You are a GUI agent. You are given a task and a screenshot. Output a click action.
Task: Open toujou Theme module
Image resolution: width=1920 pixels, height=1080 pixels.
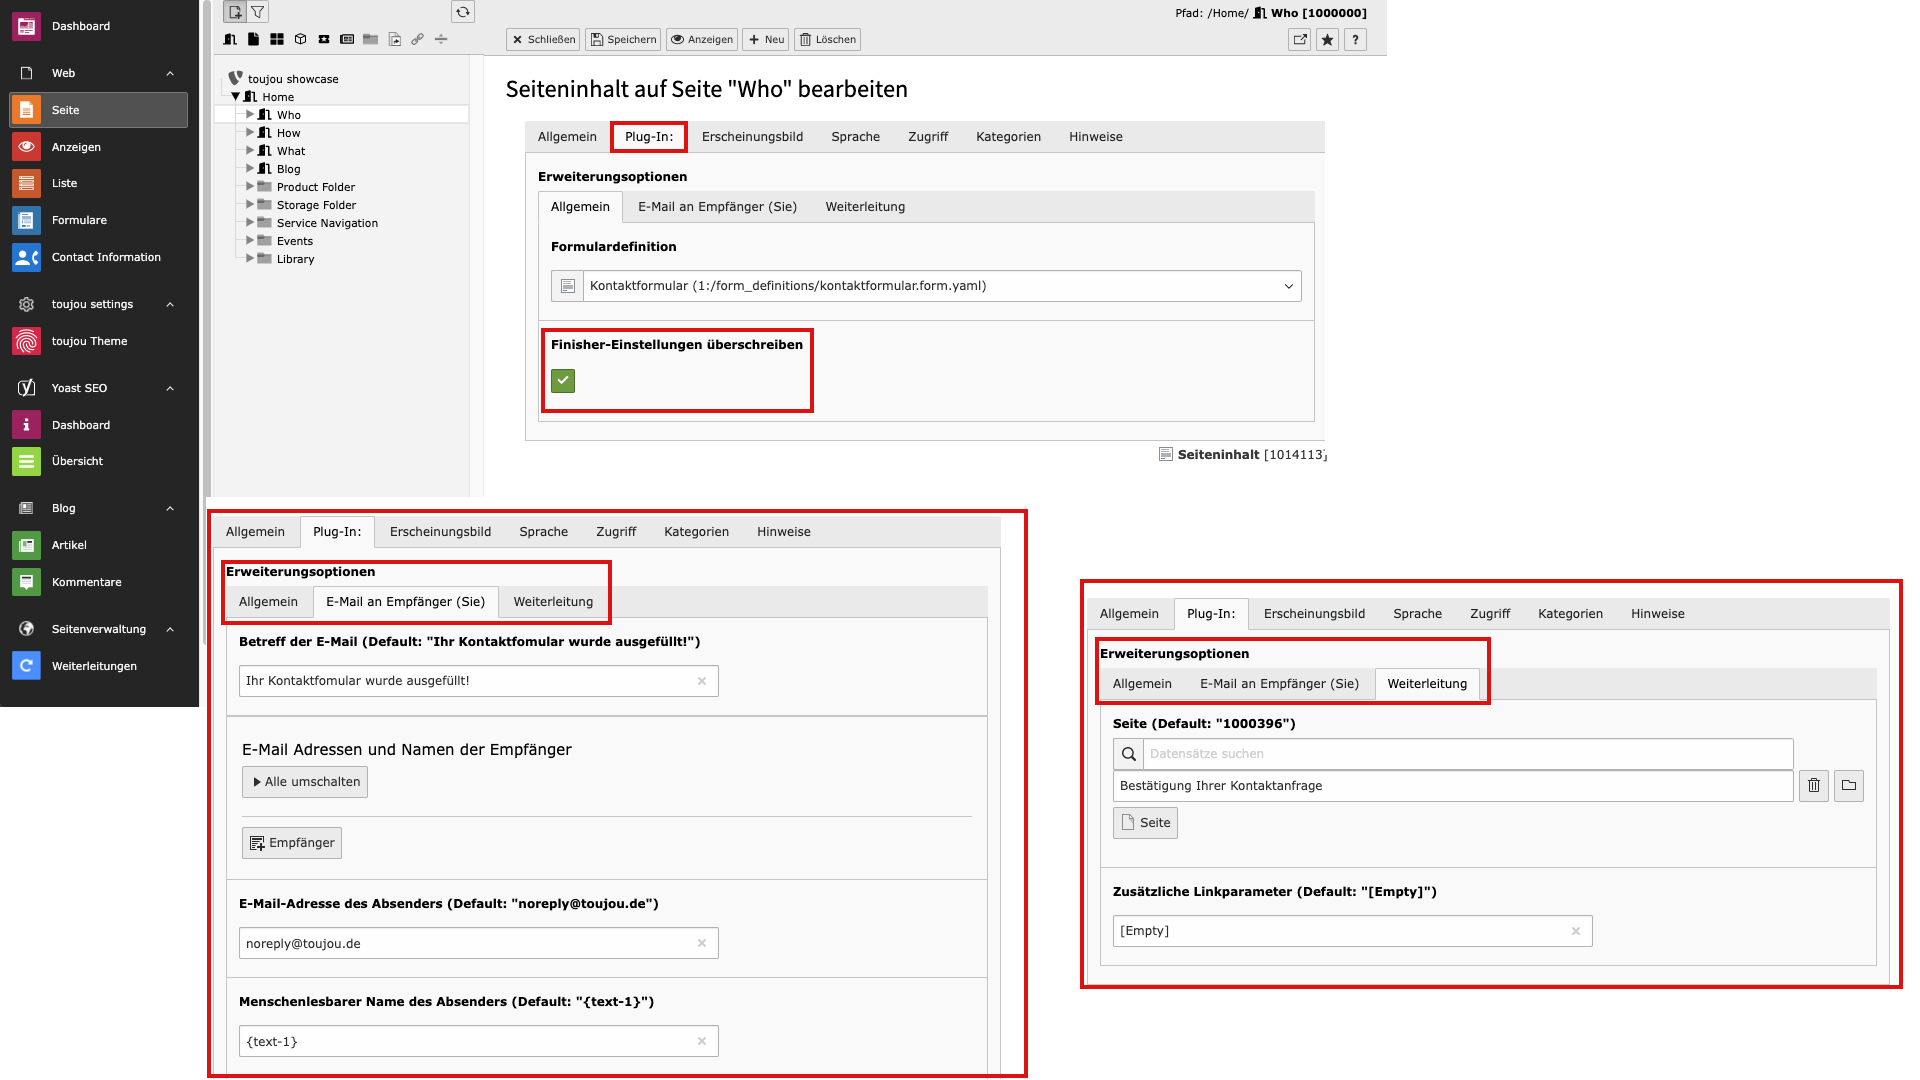pyautogui.click(x=89, y=341)
